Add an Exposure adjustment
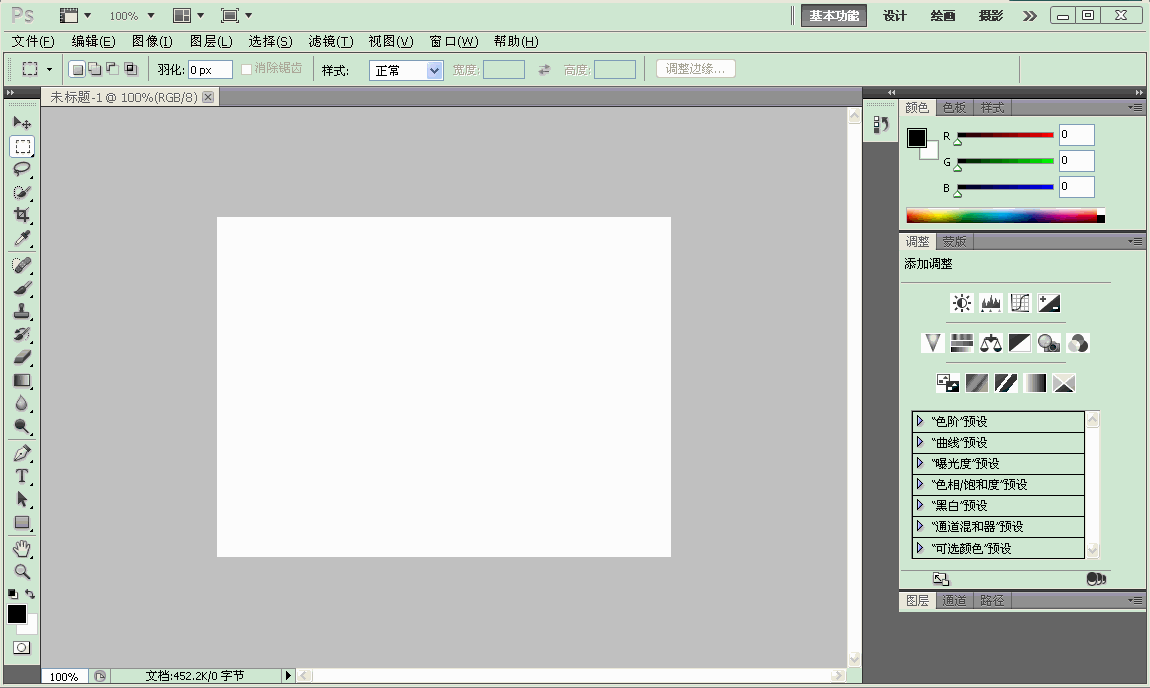1150x688 pixels. pos(1050,303)
